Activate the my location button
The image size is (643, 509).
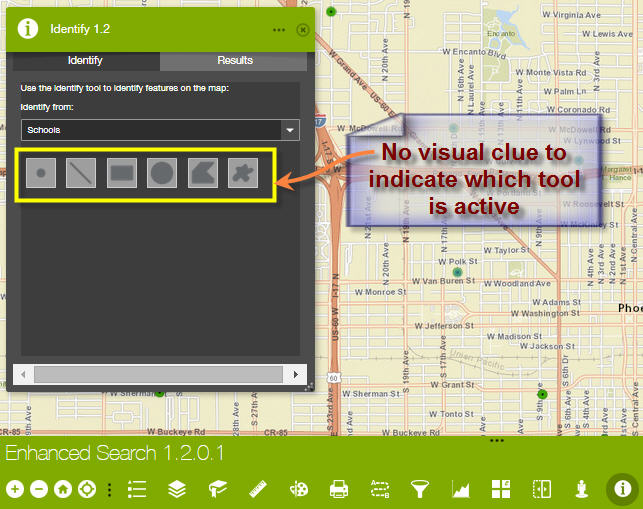coord(87,489)
